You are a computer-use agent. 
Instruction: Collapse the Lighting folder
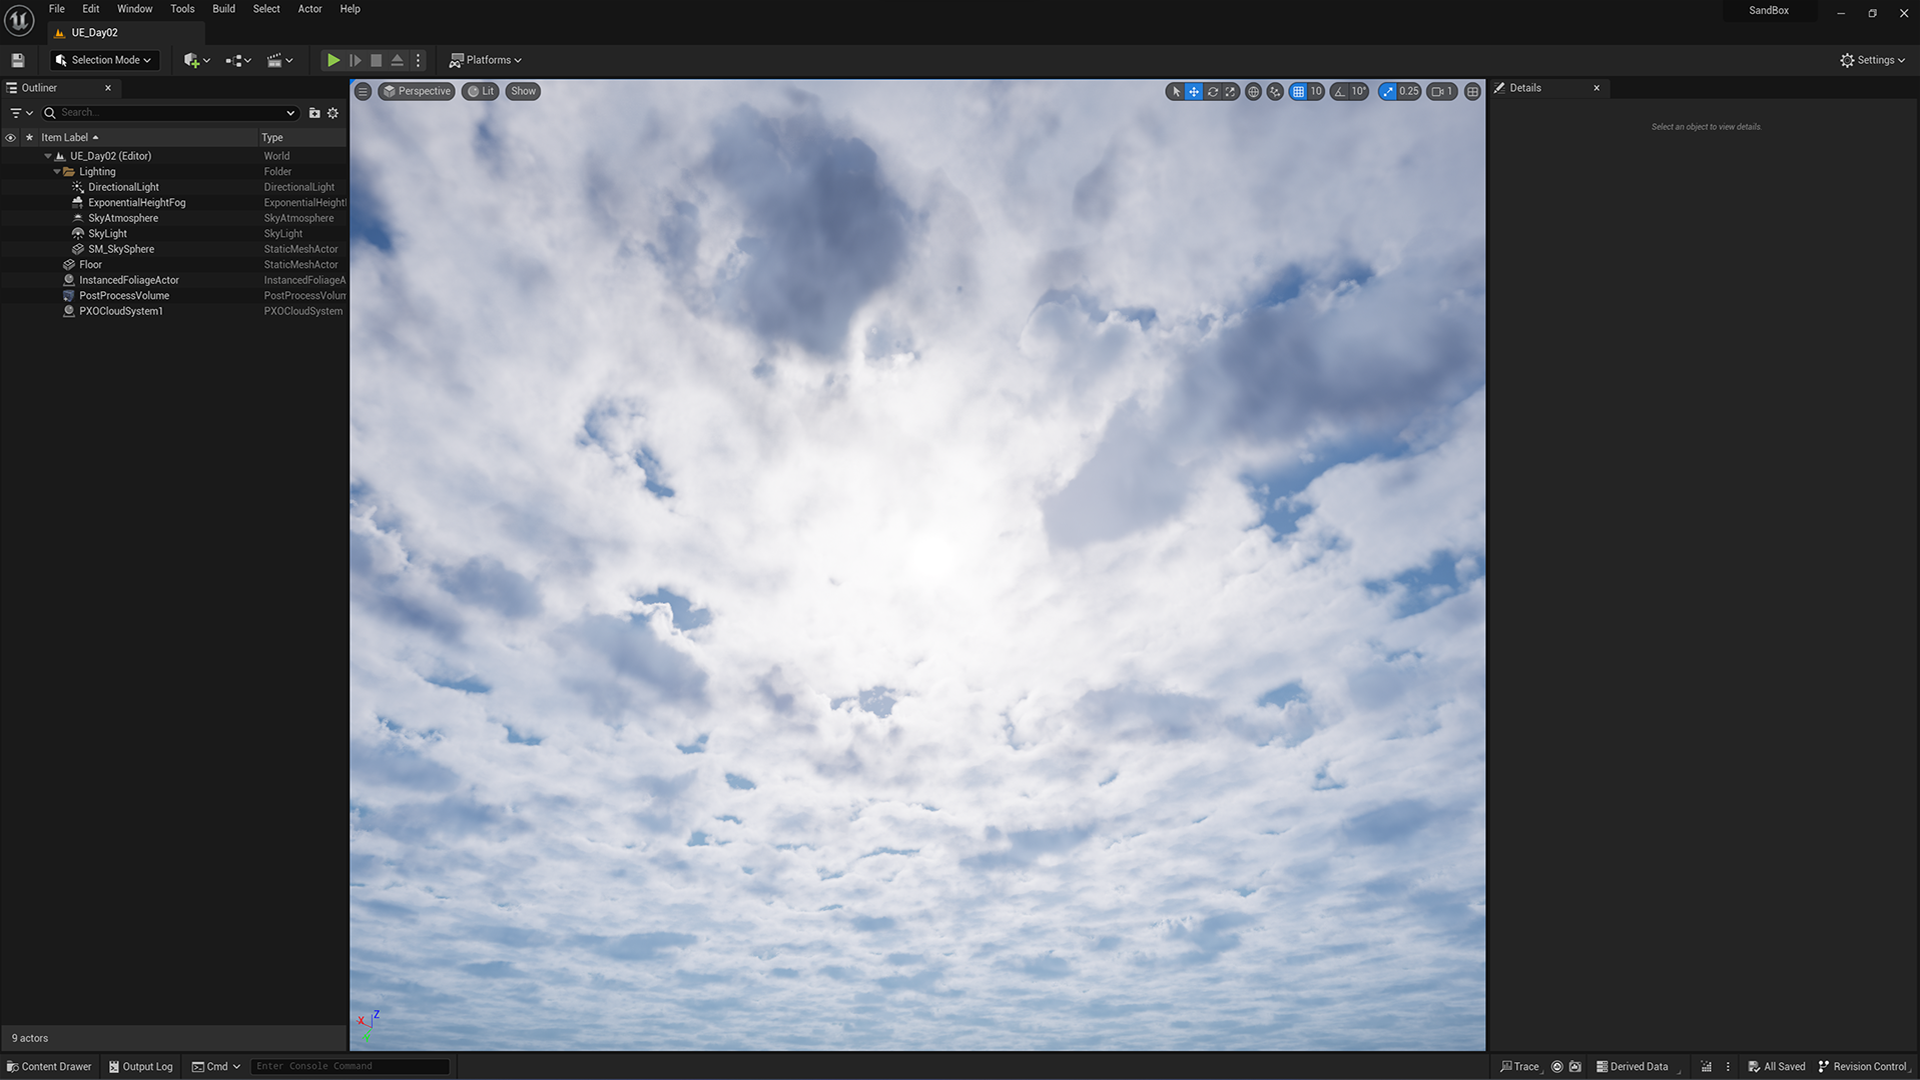(57, 172)
